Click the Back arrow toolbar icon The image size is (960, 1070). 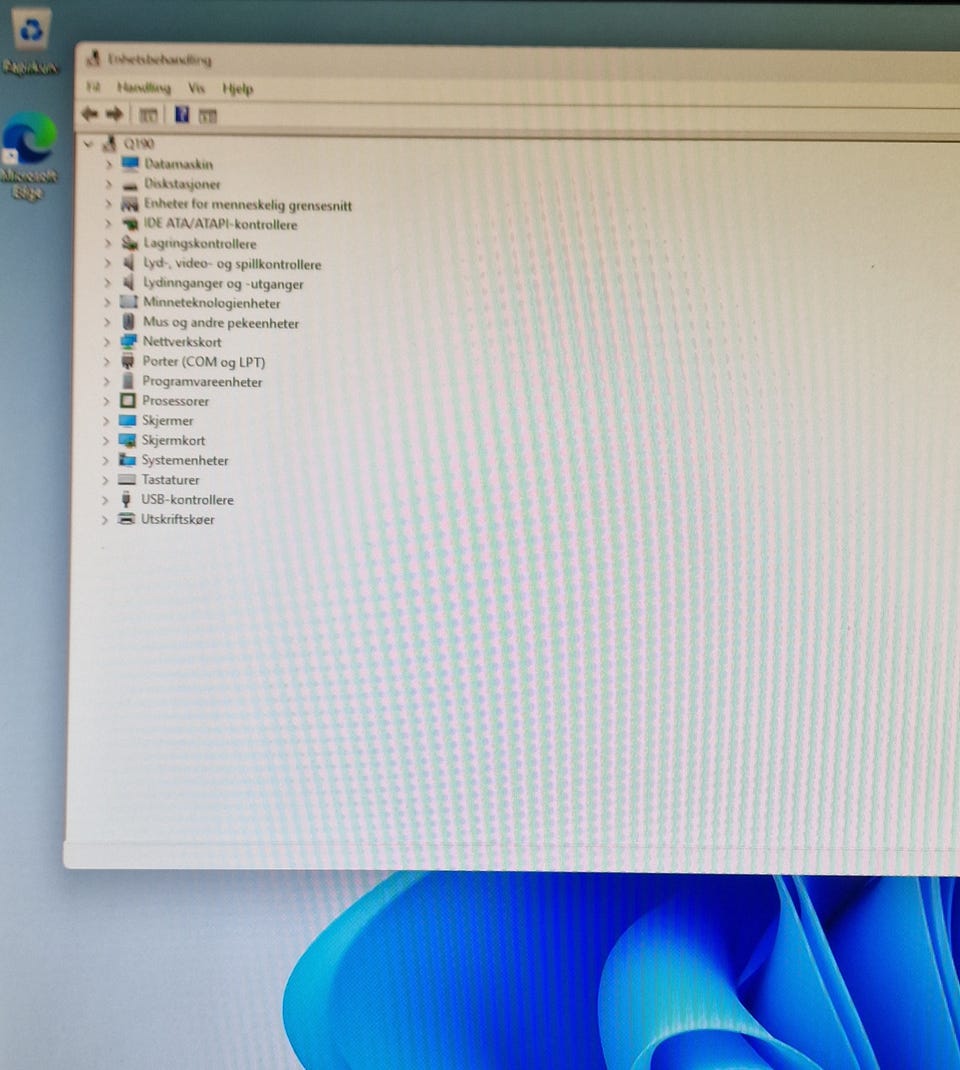90,113
